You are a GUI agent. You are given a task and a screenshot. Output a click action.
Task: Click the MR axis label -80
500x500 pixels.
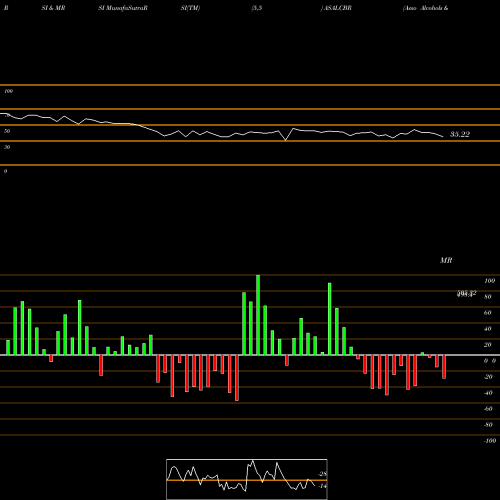coord(488,425)
